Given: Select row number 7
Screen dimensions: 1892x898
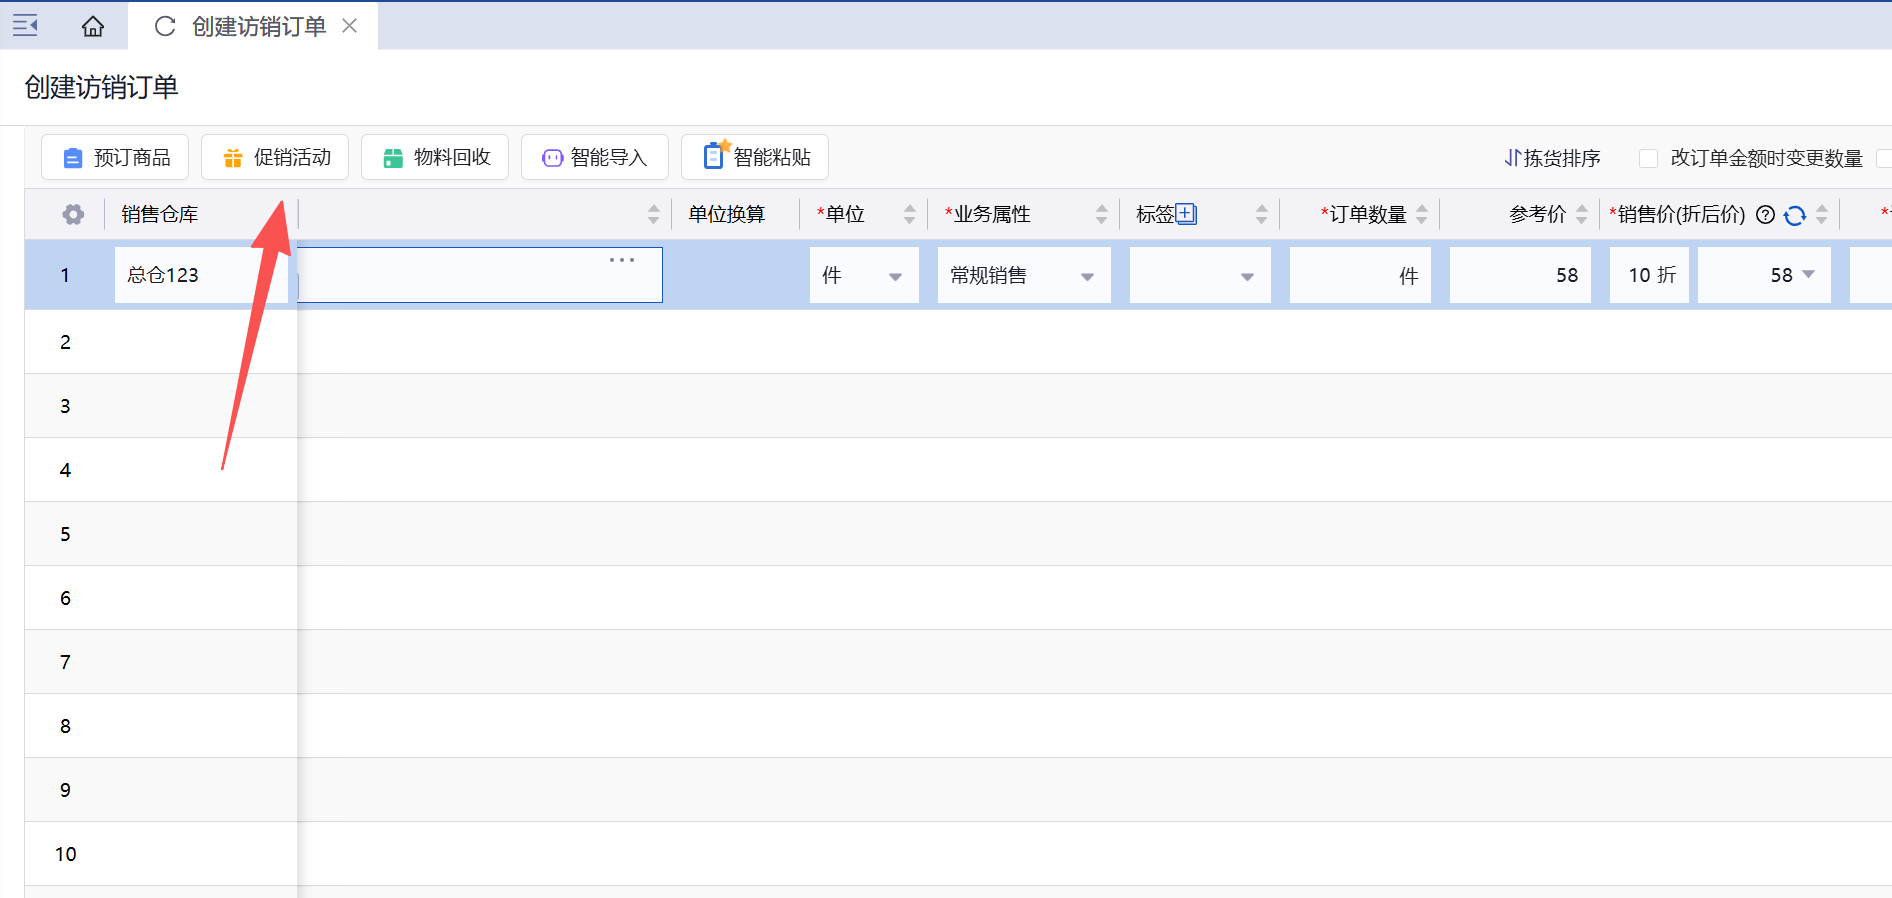Looking at the screenshot, I should pyautogui.click(x=65, y=662).
